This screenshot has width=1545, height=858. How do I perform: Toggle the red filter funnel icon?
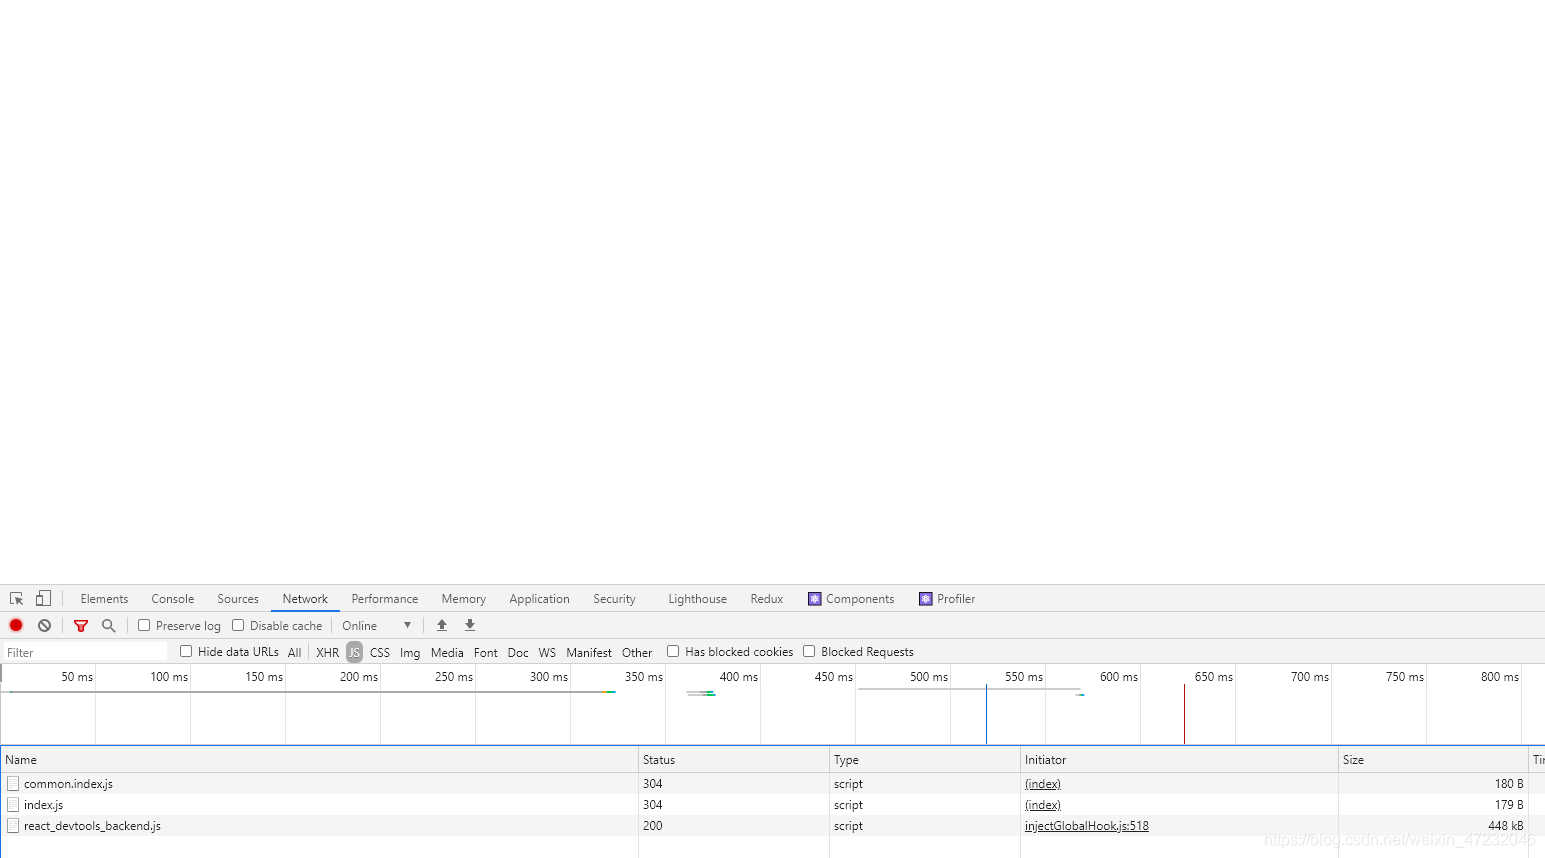point(81,626)
